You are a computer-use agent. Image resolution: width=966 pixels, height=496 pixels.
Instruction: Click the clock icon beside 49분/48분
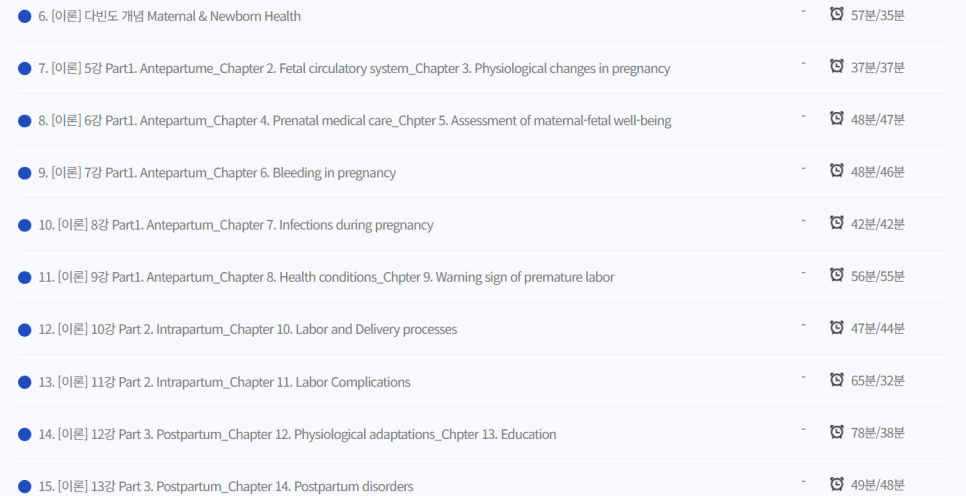point(837,484)
